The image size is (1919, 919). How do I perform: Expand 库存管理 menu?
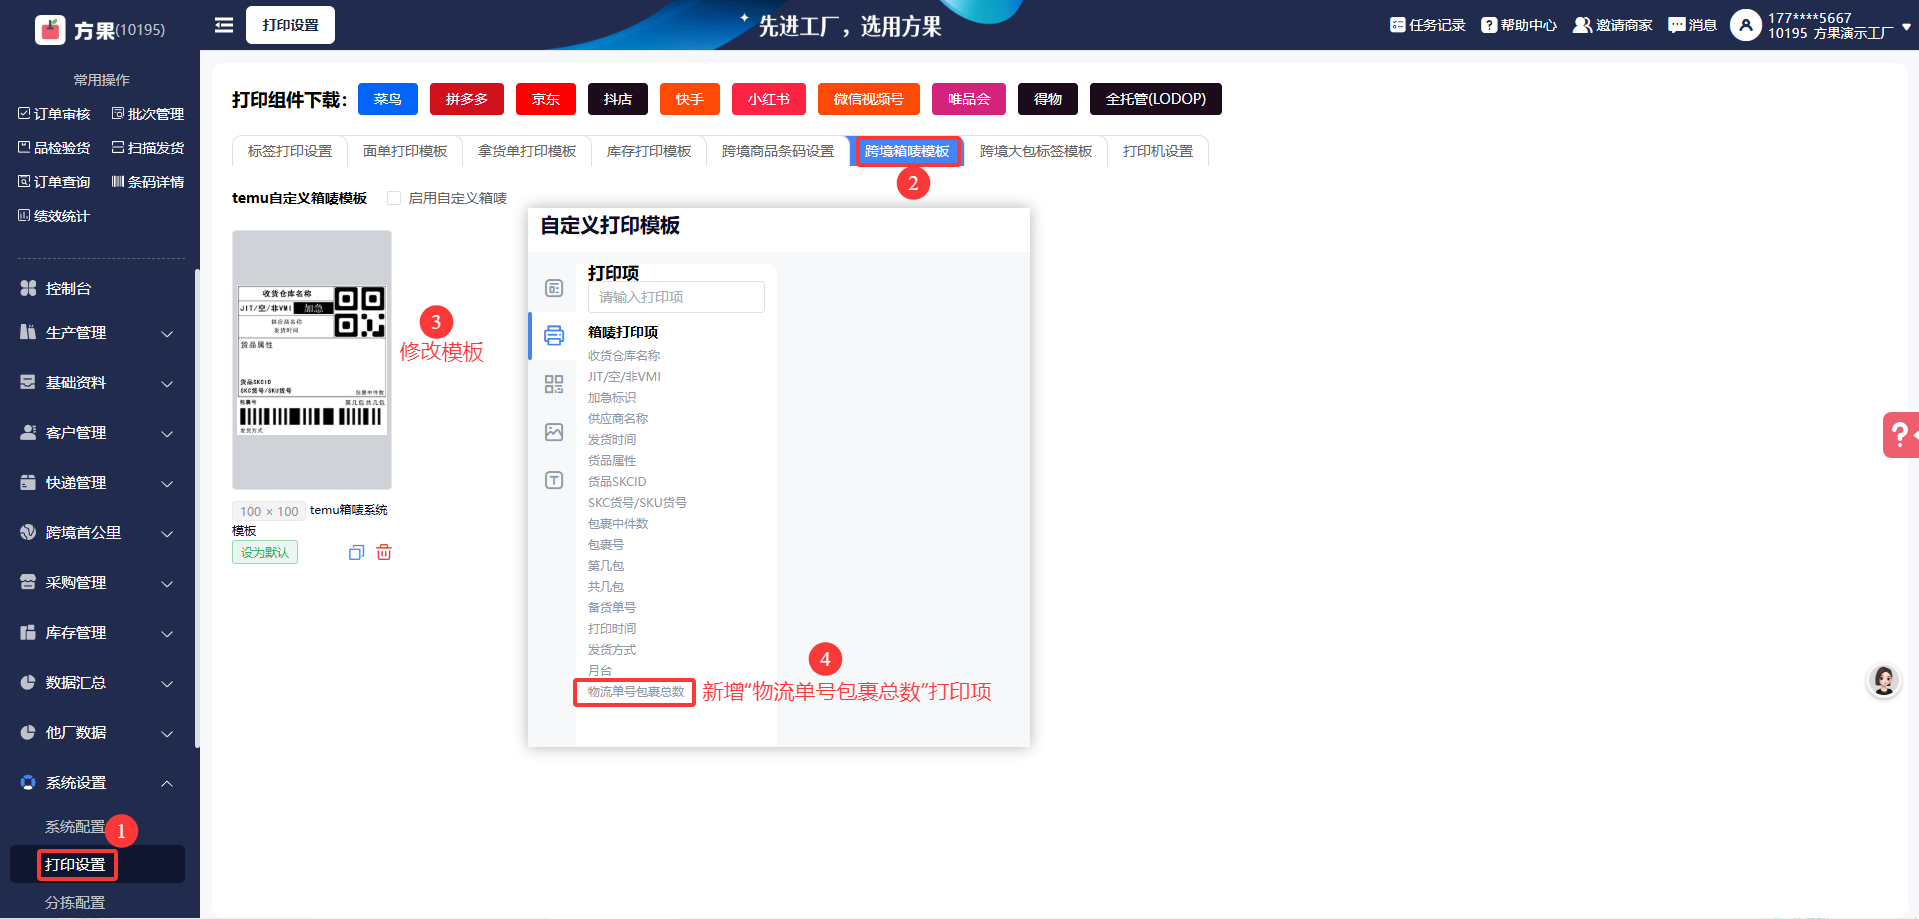pyautogui.click(x=97, y=632)
